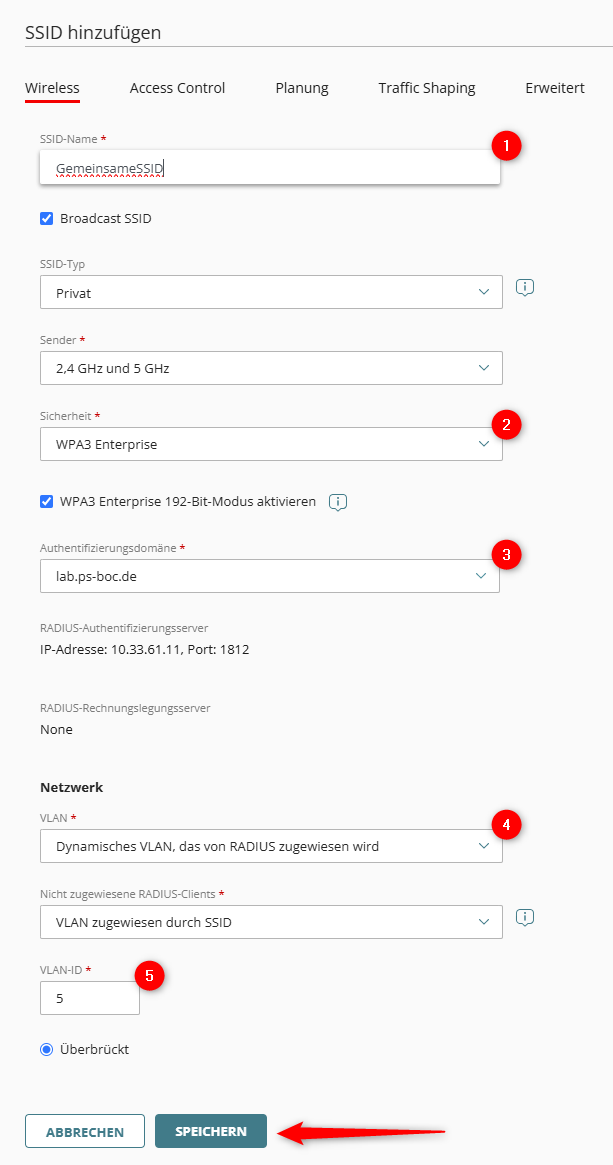The height and width of the screenshot is (1165, 613).
Task: Expand the Authentifizierungsdomäne dropdown lab.ps-boc.de
Action: (x=270, y=576)
